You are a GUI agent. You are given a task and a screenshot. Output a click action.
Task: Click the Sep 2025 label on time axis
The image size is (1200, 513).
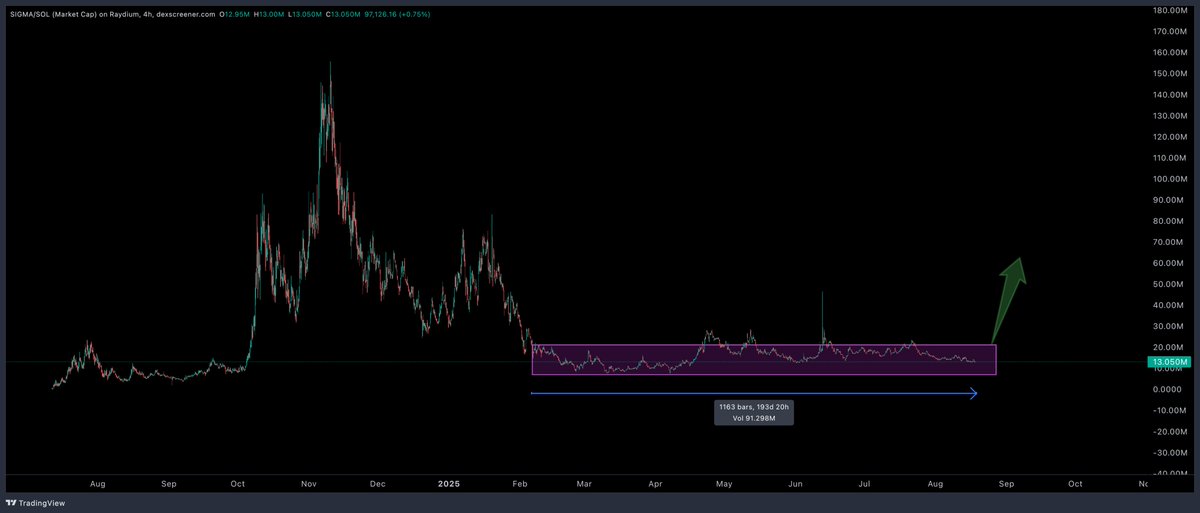1005,483
